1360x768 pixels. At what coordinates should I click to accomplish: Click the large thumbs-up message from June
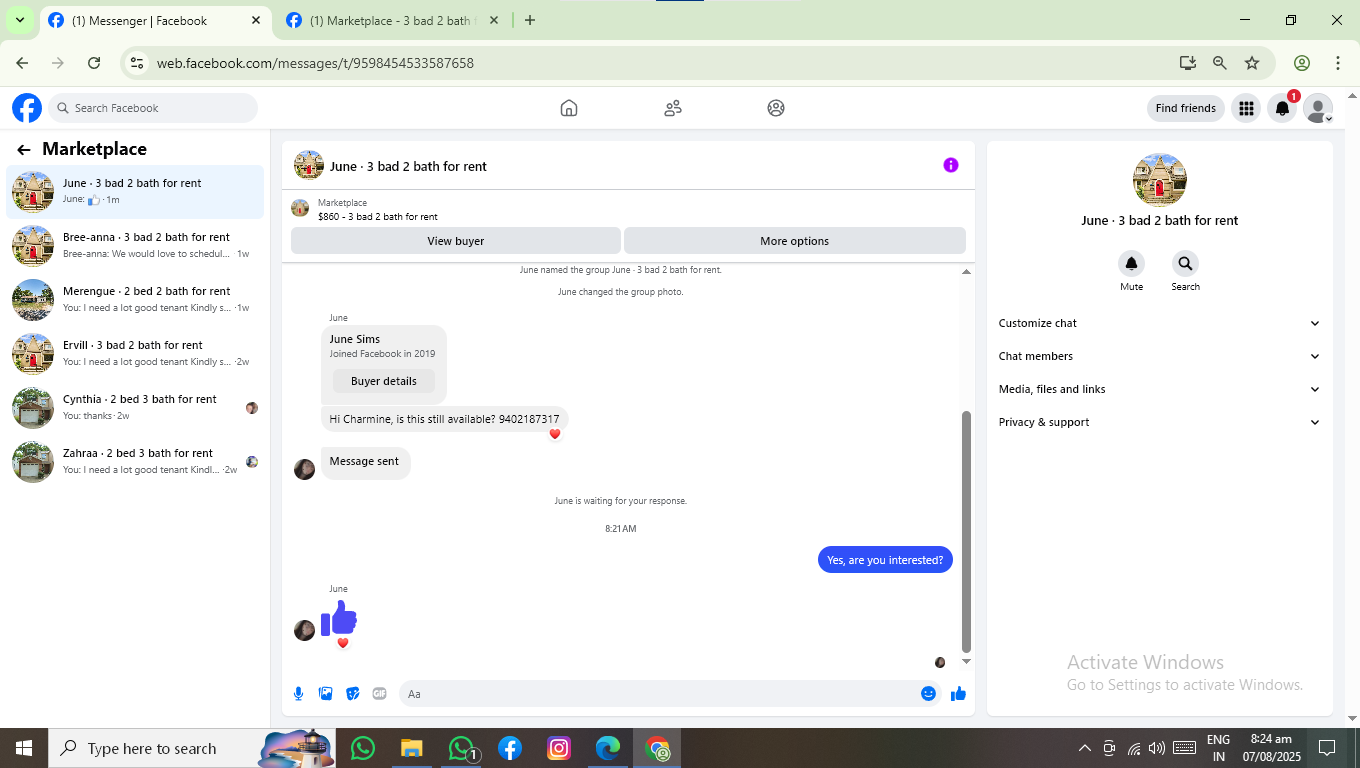click(x=339, y=618)
